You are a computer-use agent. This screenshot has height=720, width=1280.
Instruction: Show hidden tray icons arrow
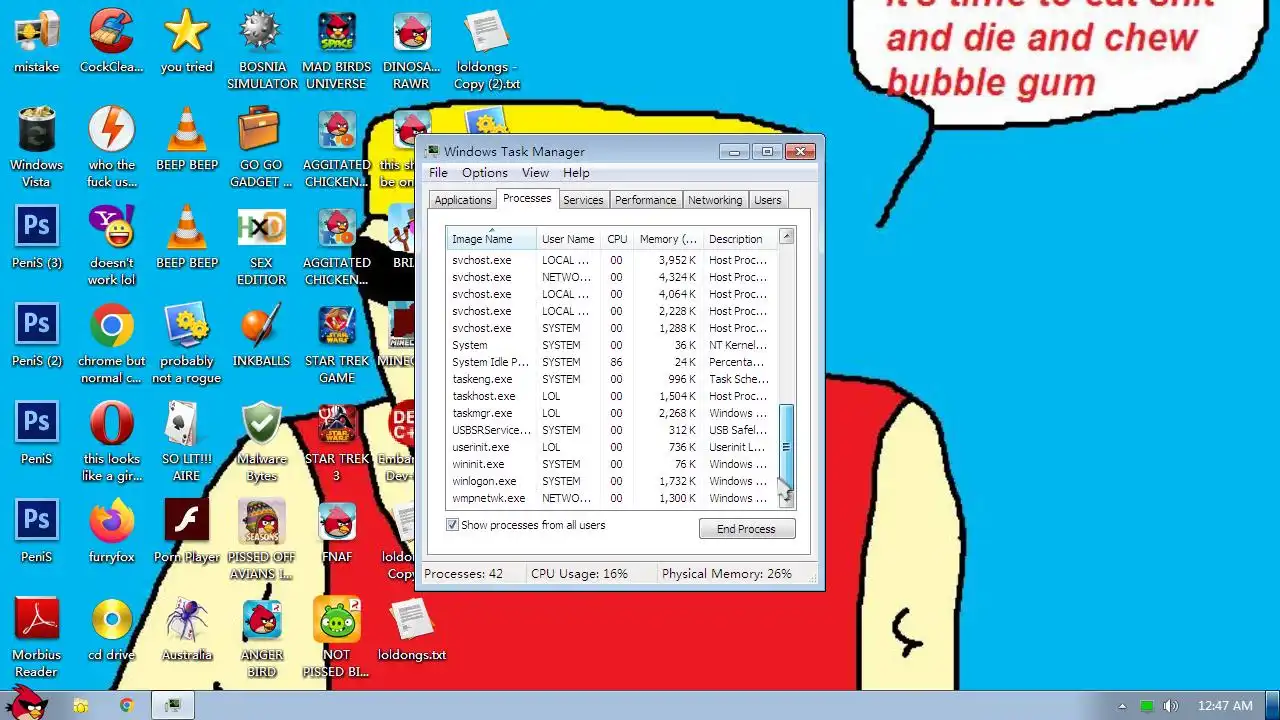(1122, 706)
